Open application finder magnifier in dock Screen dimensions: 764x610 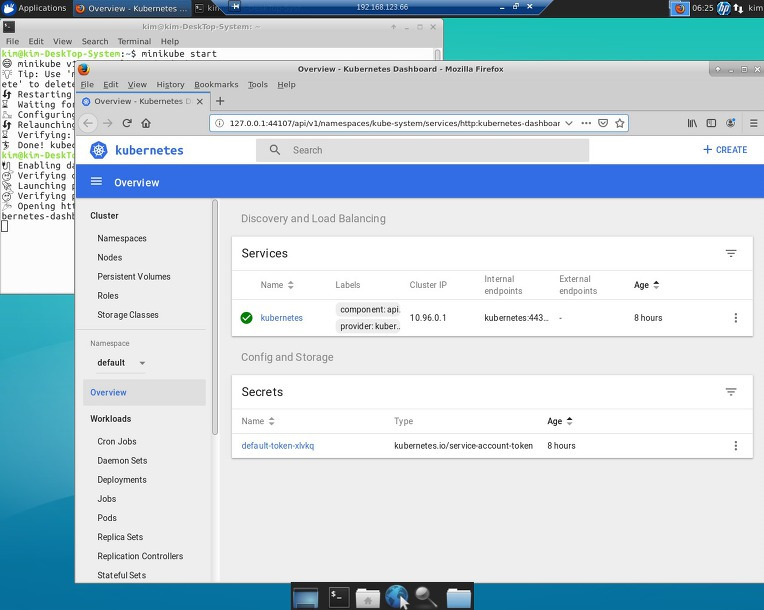coord(426,597)
